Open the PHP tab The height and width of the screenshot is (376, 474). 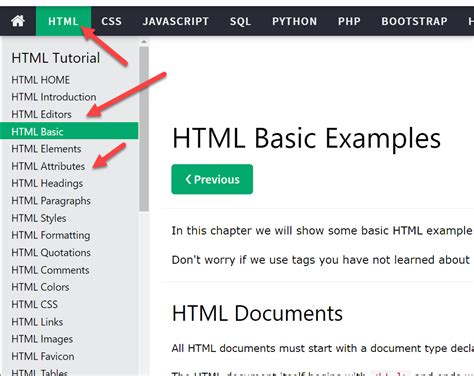pyautogui.click(x=349, y=21)
